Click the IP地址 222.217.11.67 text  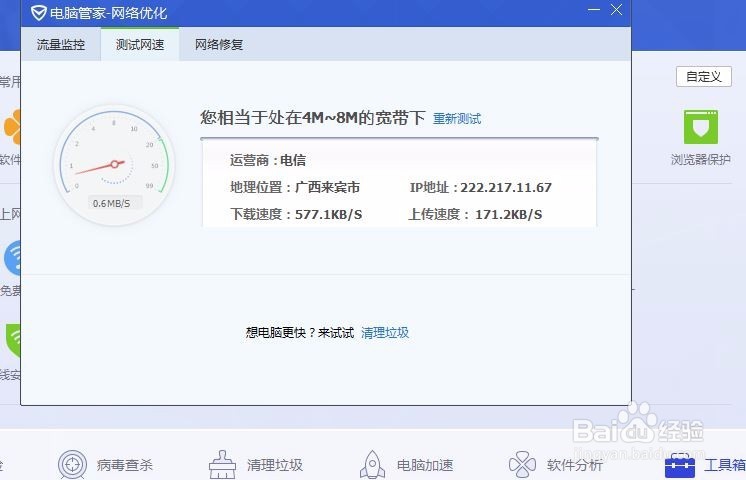[x=481, y=187]
